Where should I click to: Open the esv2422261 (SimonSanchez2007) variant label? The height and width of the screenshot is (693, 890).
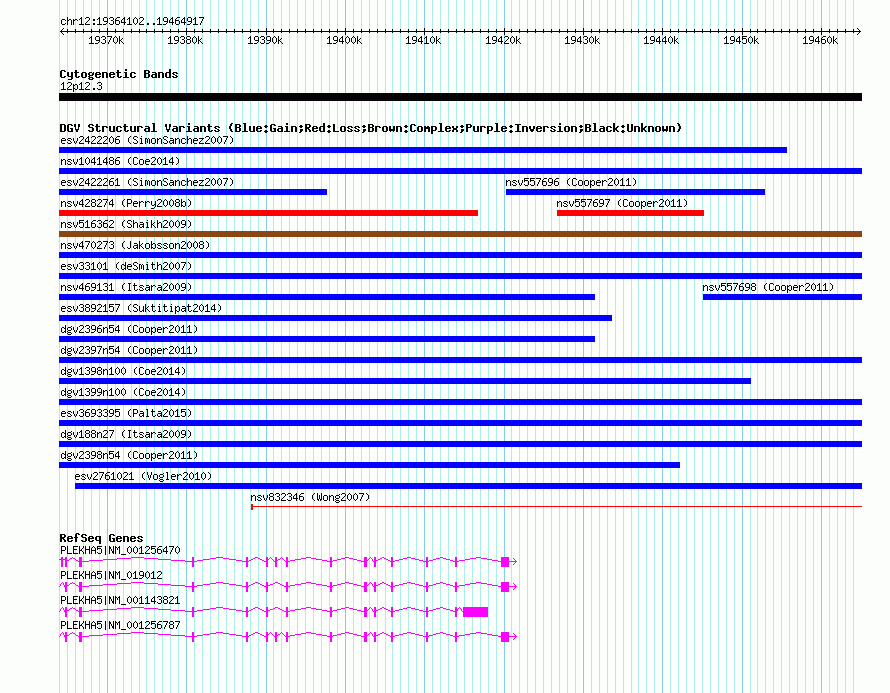[147, 182]
